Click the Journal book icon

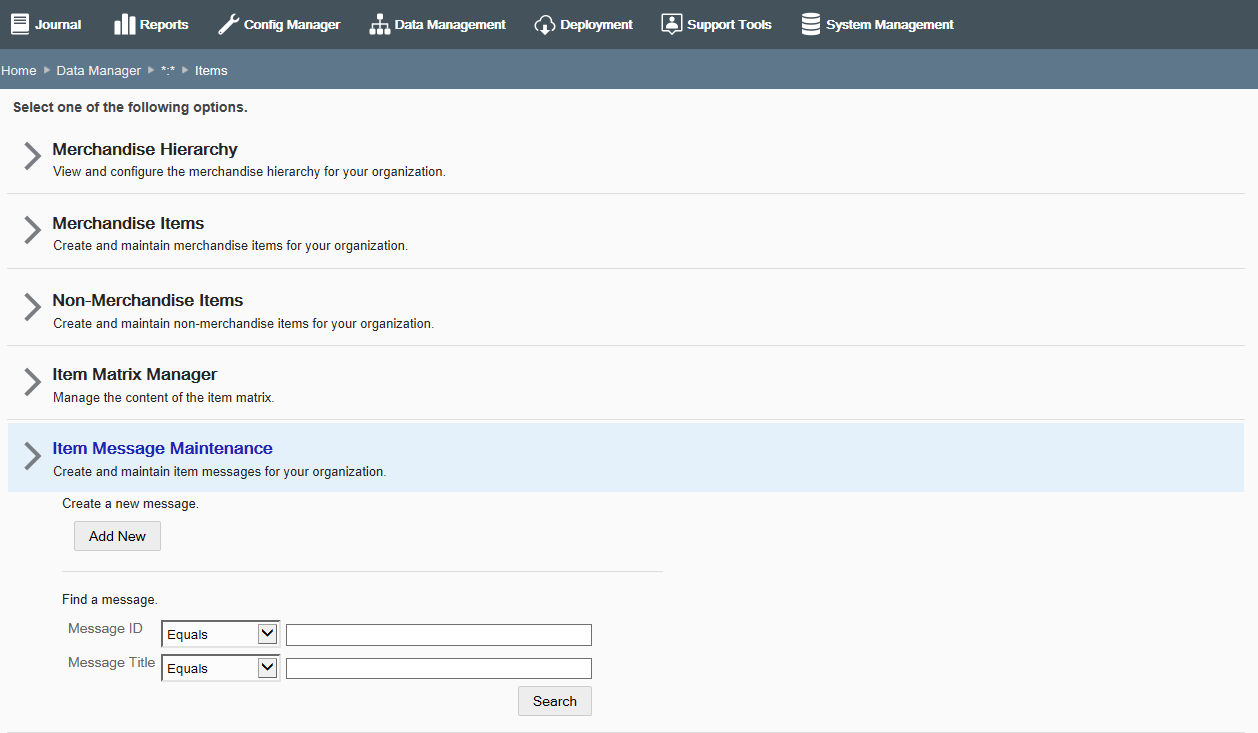point(20,24)
